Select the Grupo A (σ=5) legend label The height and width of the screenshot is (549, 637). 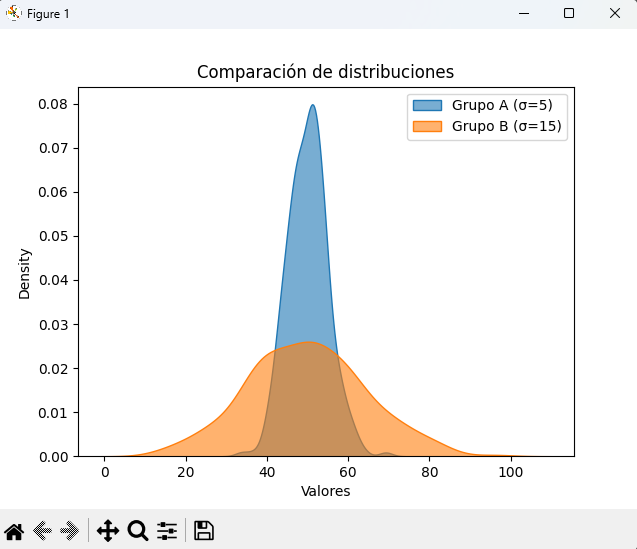pyautogui.click(x=502, y=105)
